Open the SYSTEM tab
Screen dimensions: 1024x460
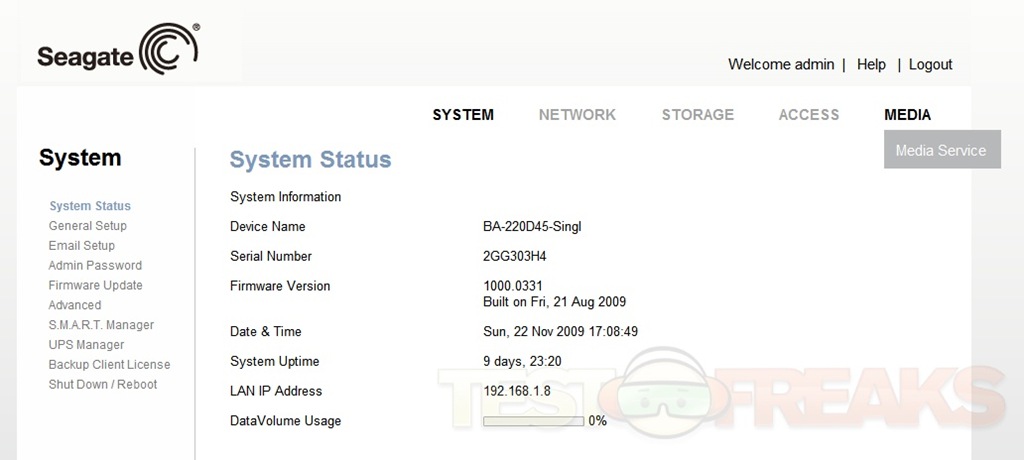[463, 115]
